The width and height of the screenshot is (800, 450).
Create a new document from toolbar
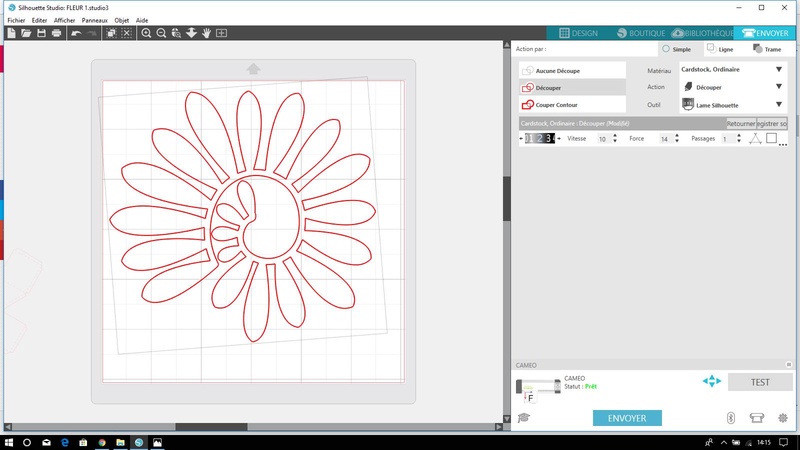coord(11,33)
